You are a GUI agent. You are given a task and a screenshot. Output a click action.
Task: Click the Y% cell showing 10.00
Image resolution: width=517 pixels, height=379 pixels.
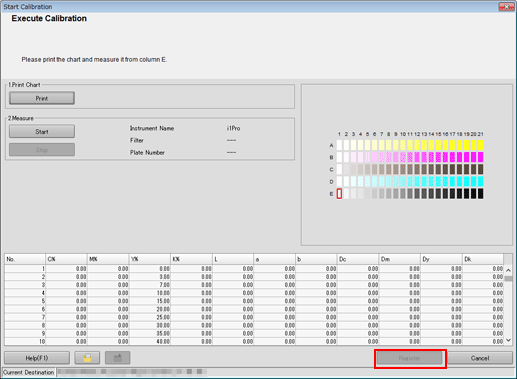coord(150,293)
